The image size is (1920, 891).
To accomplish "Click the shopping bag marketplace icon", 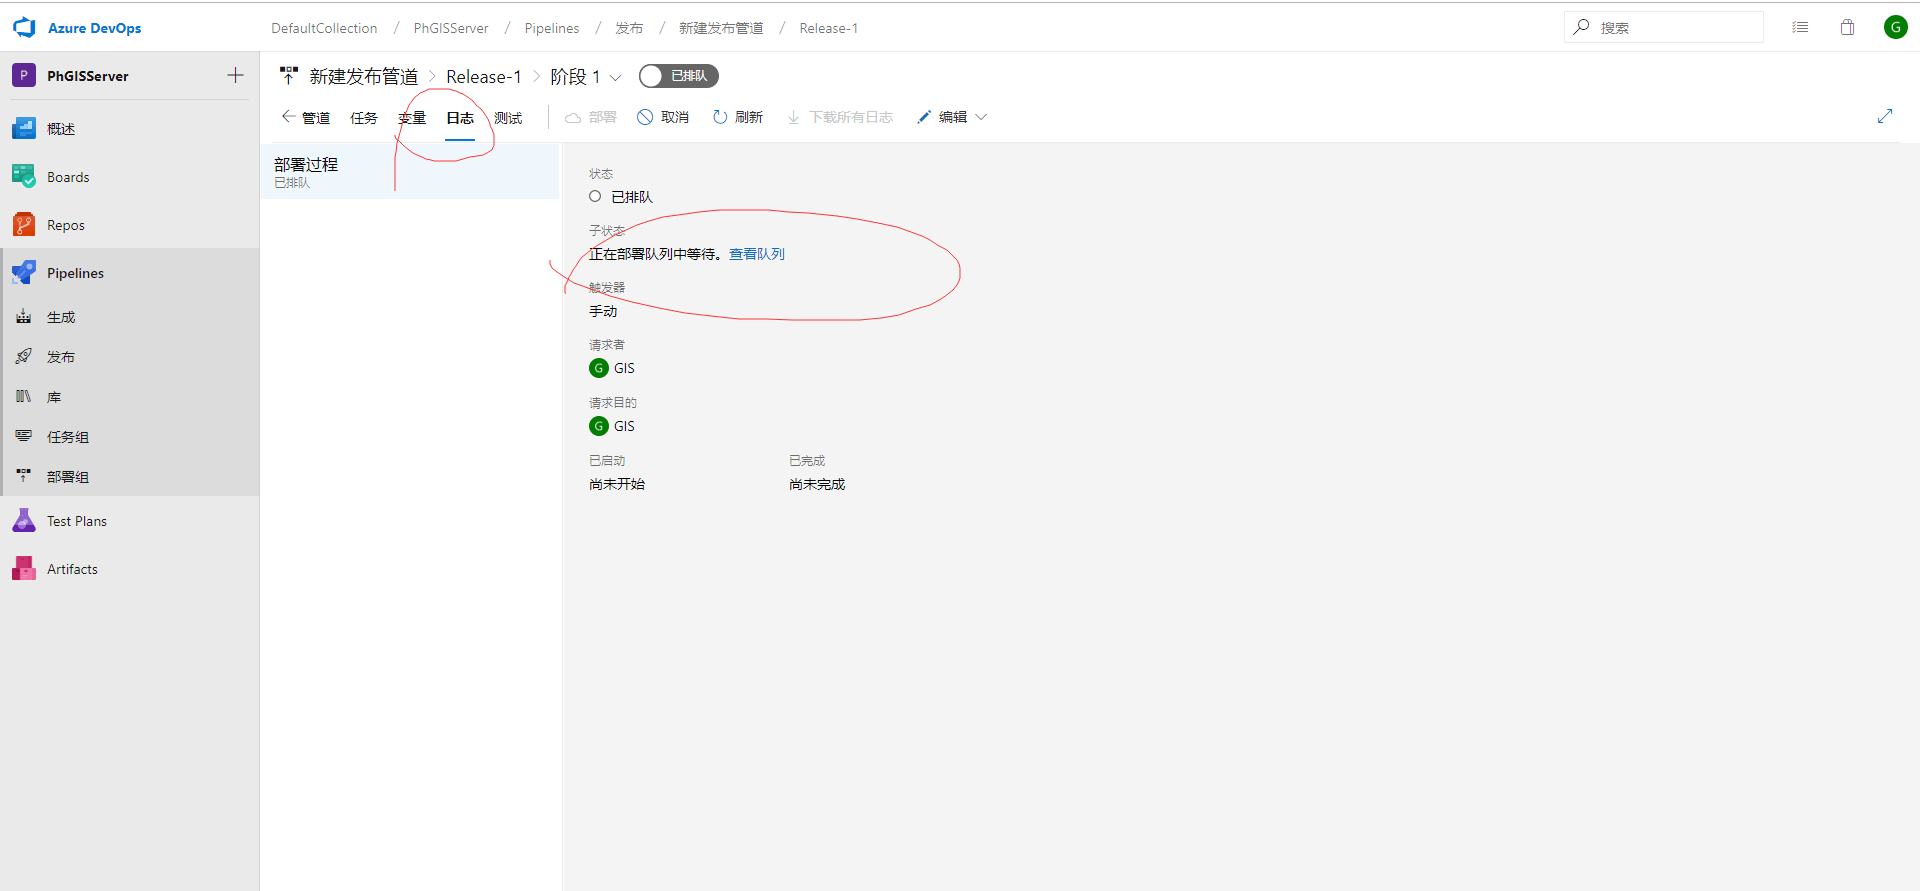I will click(1847, 28).
